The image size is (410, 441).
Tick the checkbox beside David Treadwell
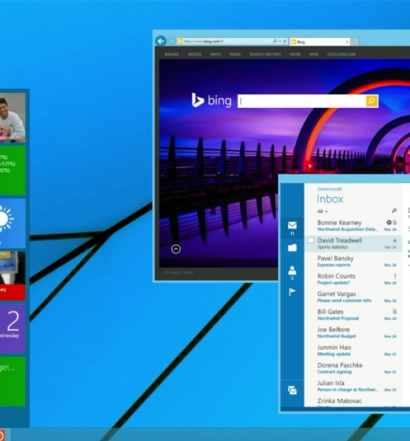click(311, 240)
